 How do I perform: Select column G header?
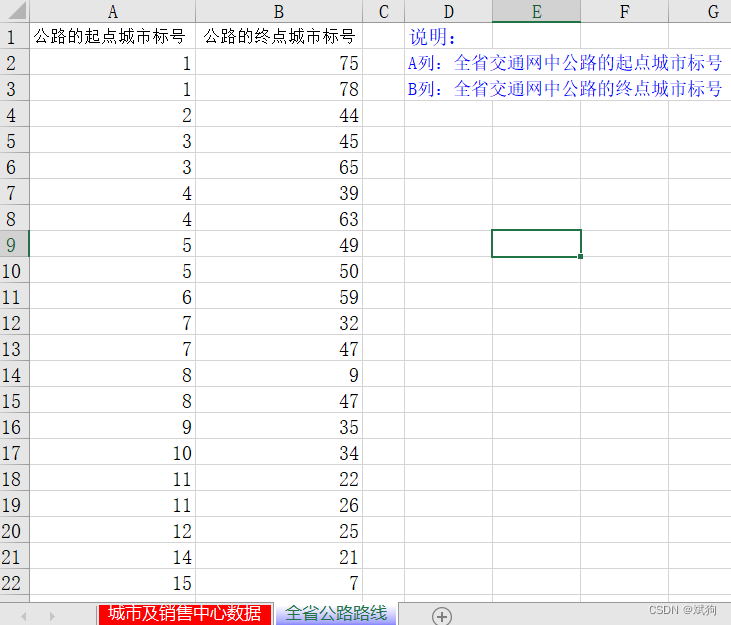pos(700,11)
